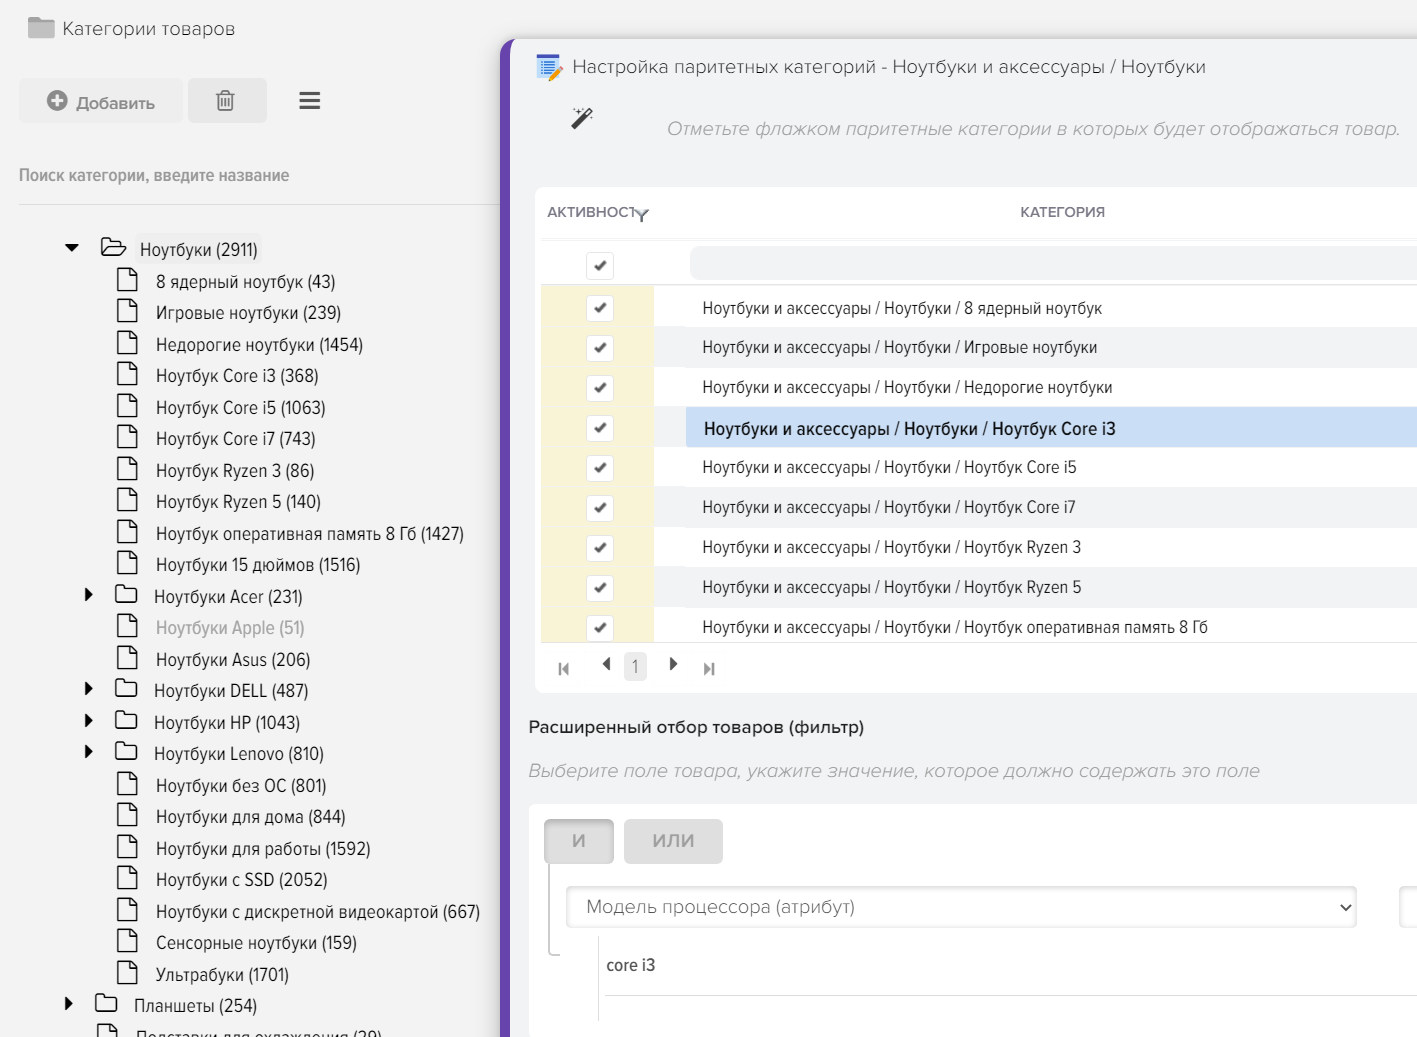Click the trash delete category icon
Screen dimensions: 1417x1037
(x=226, y=101)
